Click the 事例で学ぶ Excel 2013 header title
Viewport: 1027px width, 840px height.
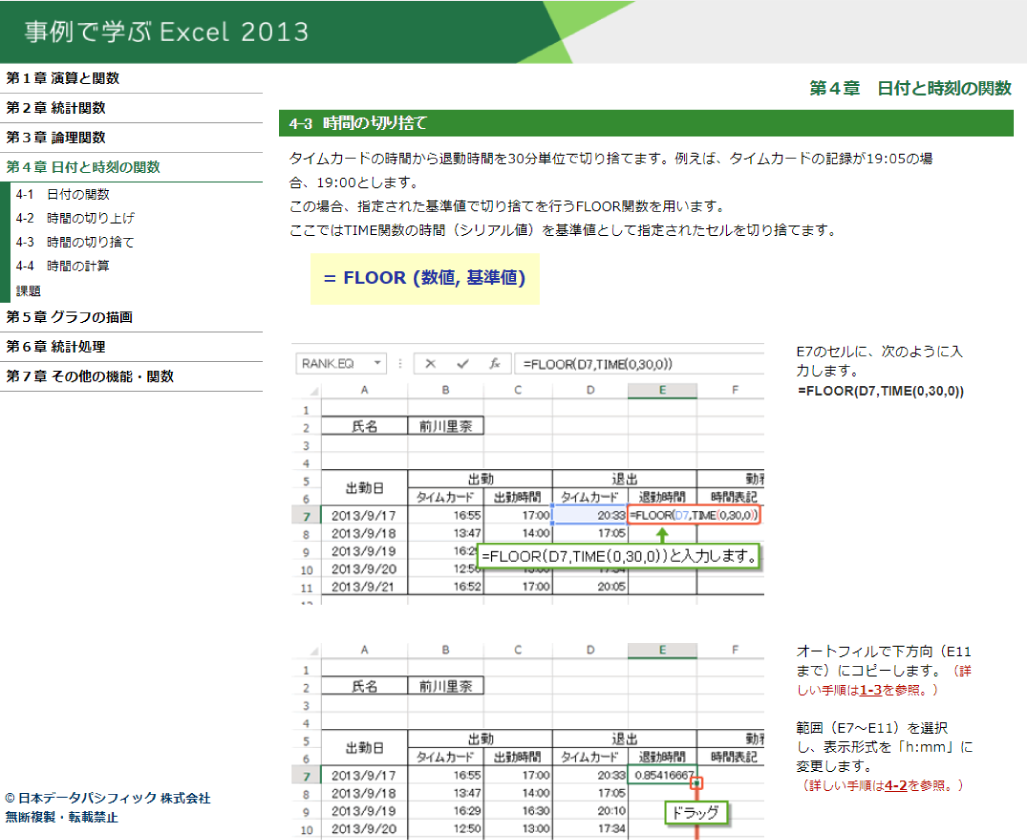[166, 31]
